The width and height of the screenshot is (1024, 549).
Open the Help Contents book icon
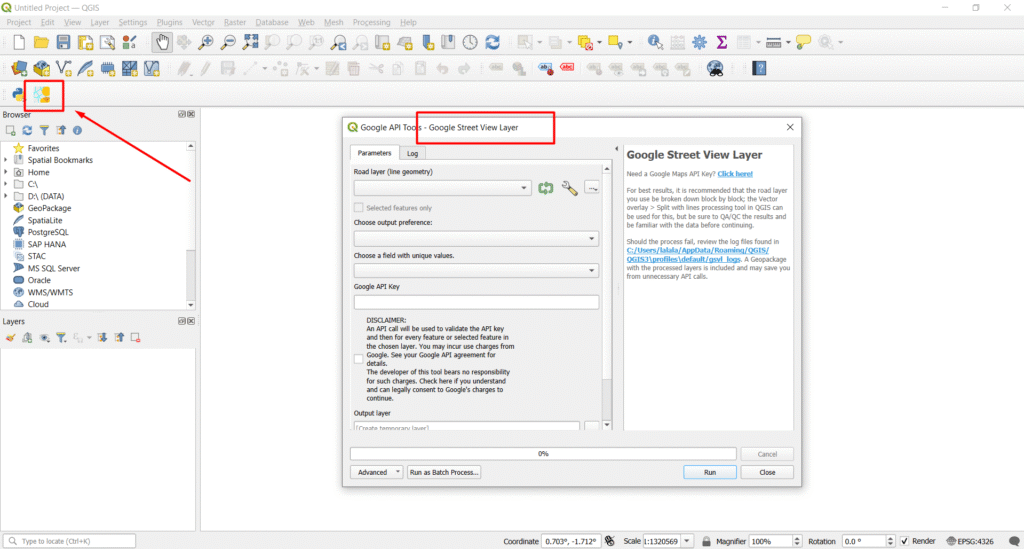click(x=759, y=68)
